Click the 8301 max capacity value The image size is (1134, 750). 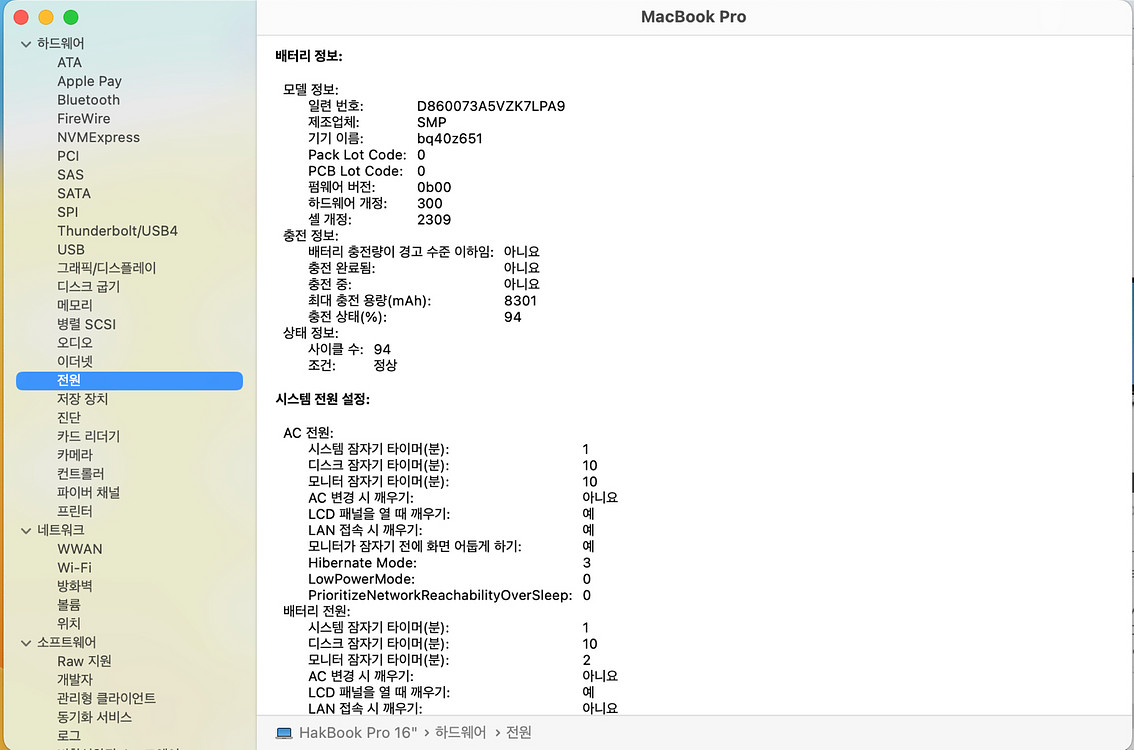pos(520,301)
